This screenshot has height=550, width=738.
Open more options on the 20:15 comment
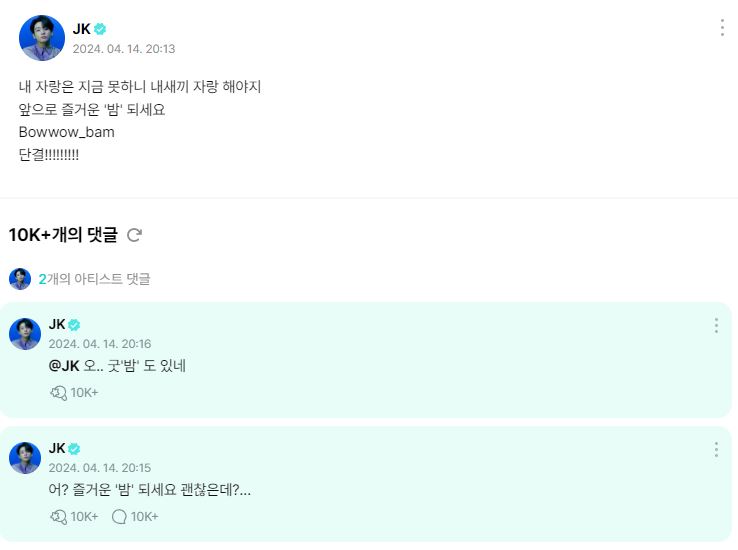coord(716,450)
